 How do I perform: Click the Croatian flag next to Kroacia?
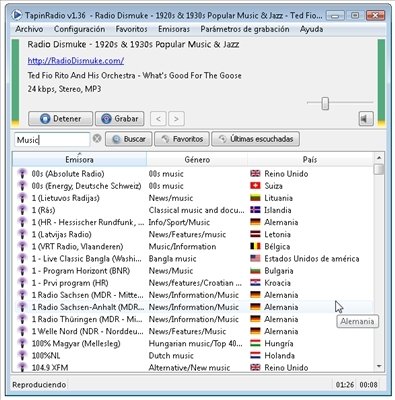click(255, 283)
